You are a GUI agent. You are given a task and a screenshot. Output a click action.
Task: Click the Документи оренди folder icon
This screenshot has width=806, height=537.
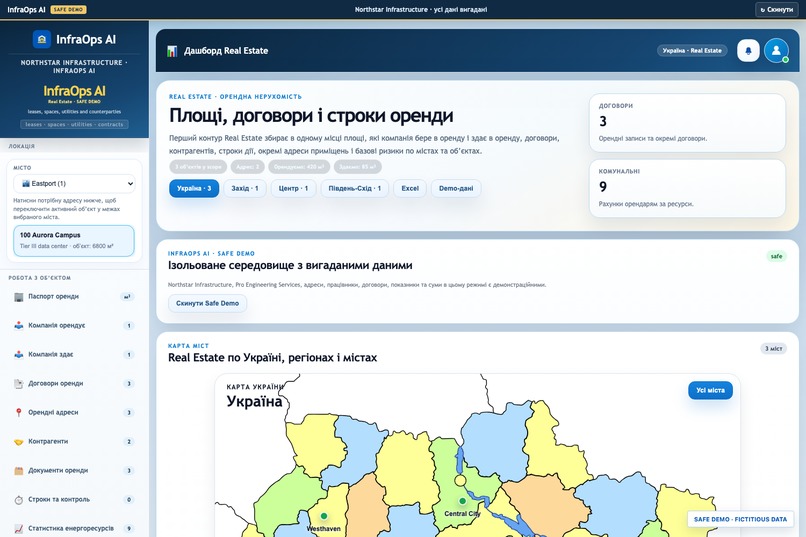point(19,471)
